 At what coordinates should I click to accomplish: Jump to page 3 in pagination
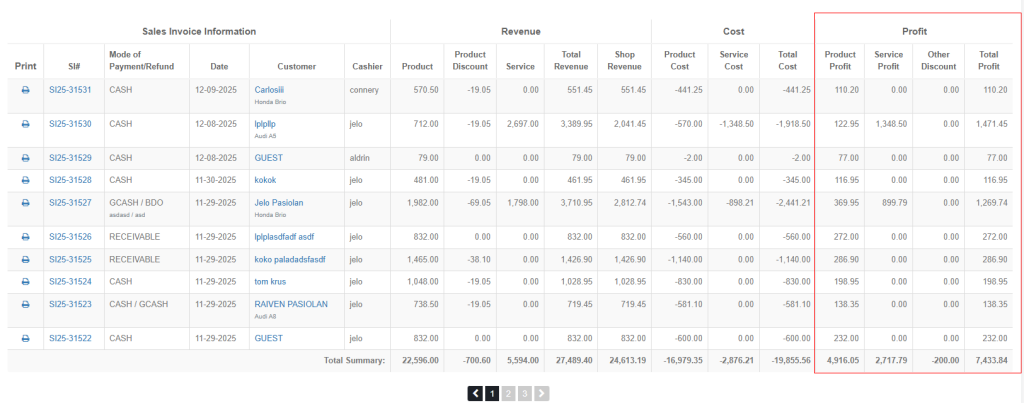point(523,394)
